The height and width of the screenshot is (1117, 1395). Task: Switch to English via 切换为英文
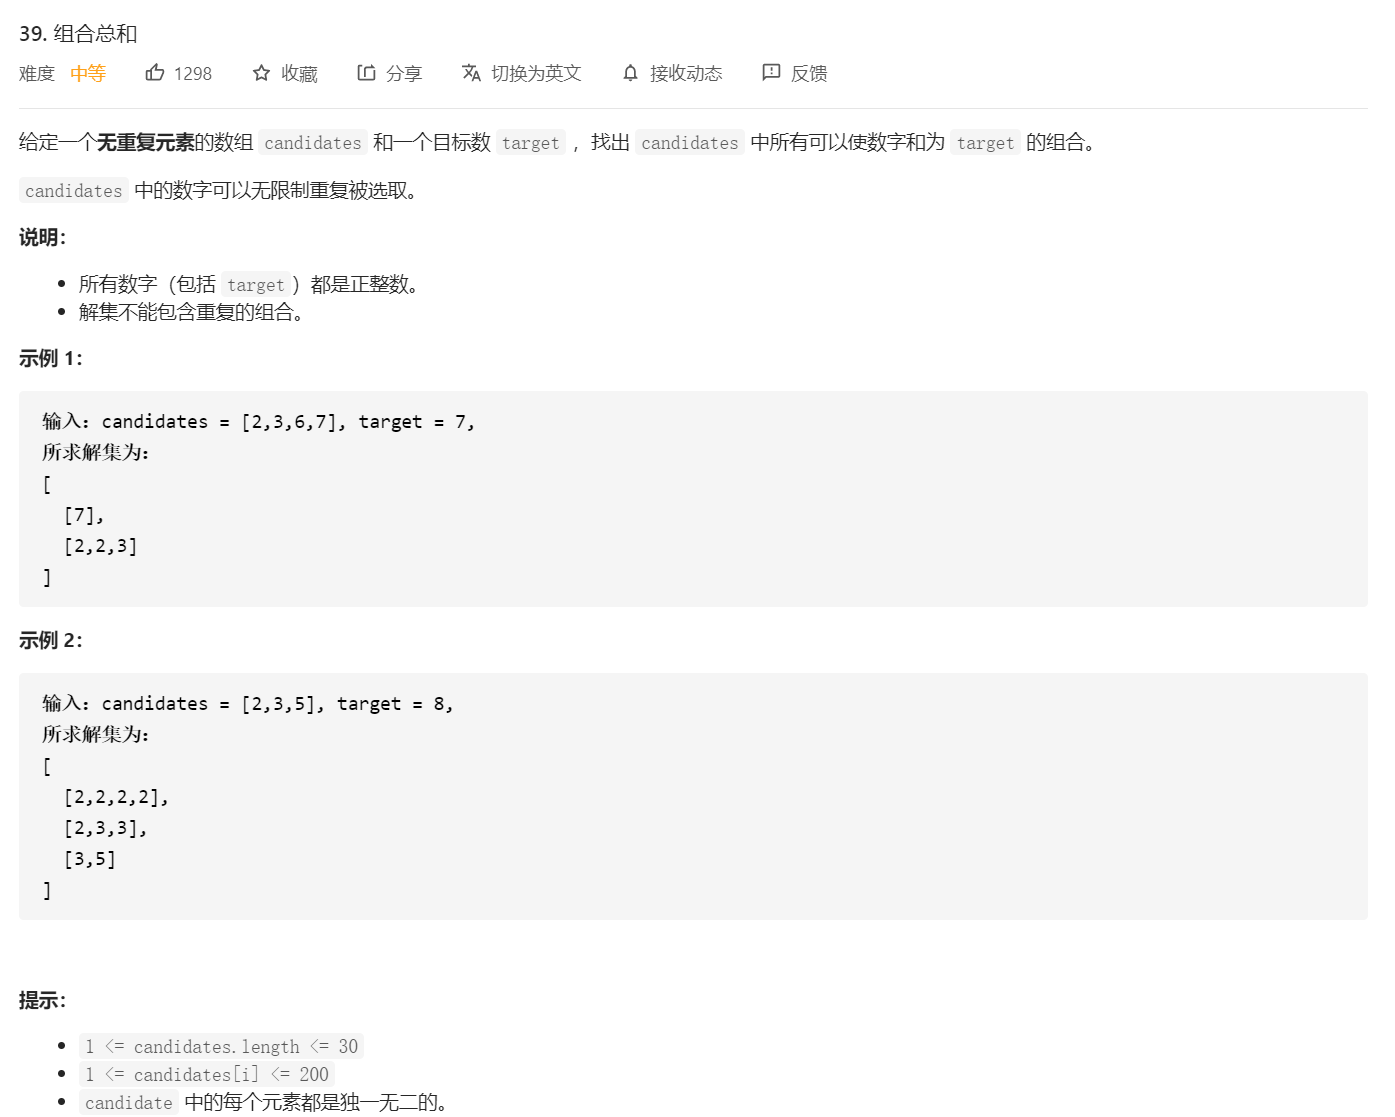point(536,74)
